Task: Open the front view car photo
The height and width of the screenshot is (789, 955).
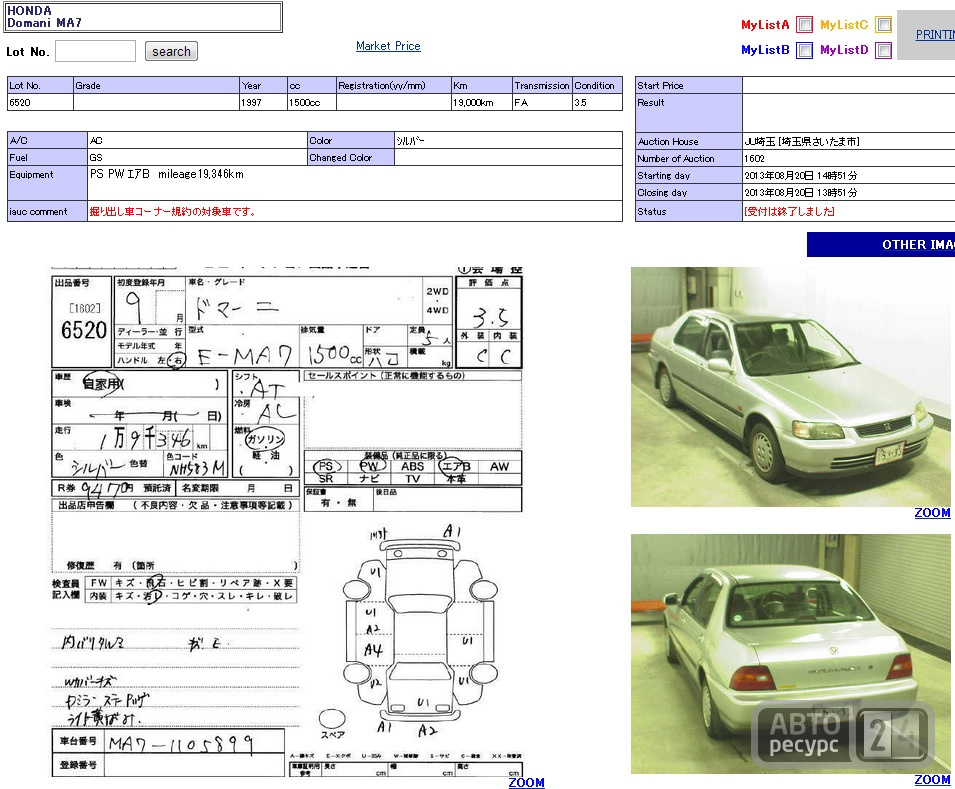Action: click(x=791, y=387)
